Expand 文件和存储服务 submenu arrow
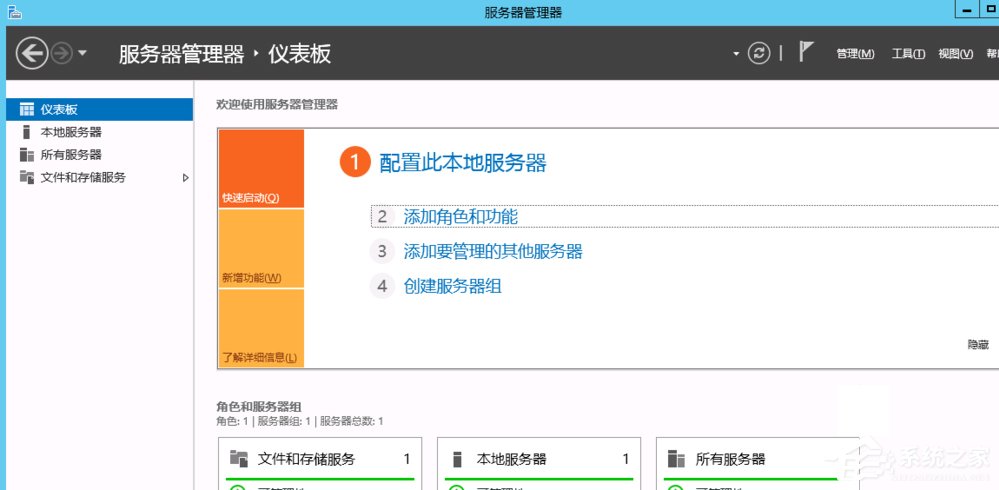This screenshot has width=999, height=490. pyautogui.click(x=185, y=178)
